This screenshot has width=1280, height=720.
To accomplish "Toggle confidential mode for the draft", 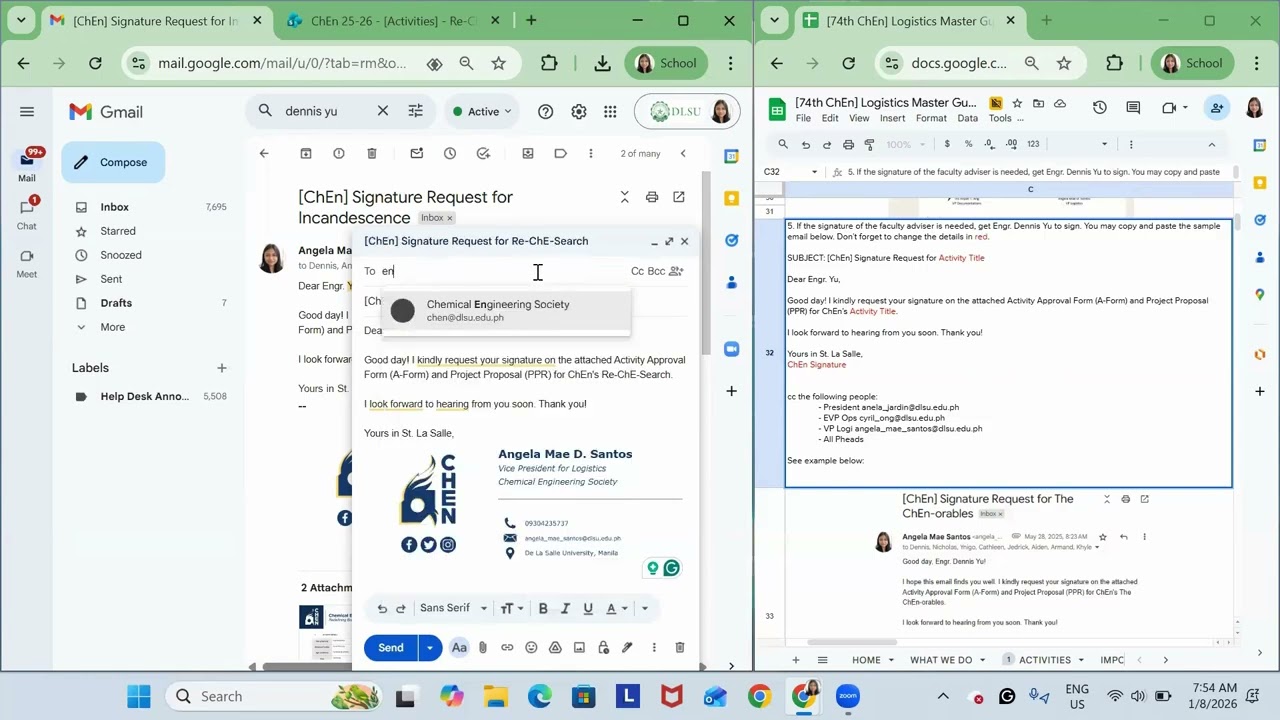I will coord(603,648).
